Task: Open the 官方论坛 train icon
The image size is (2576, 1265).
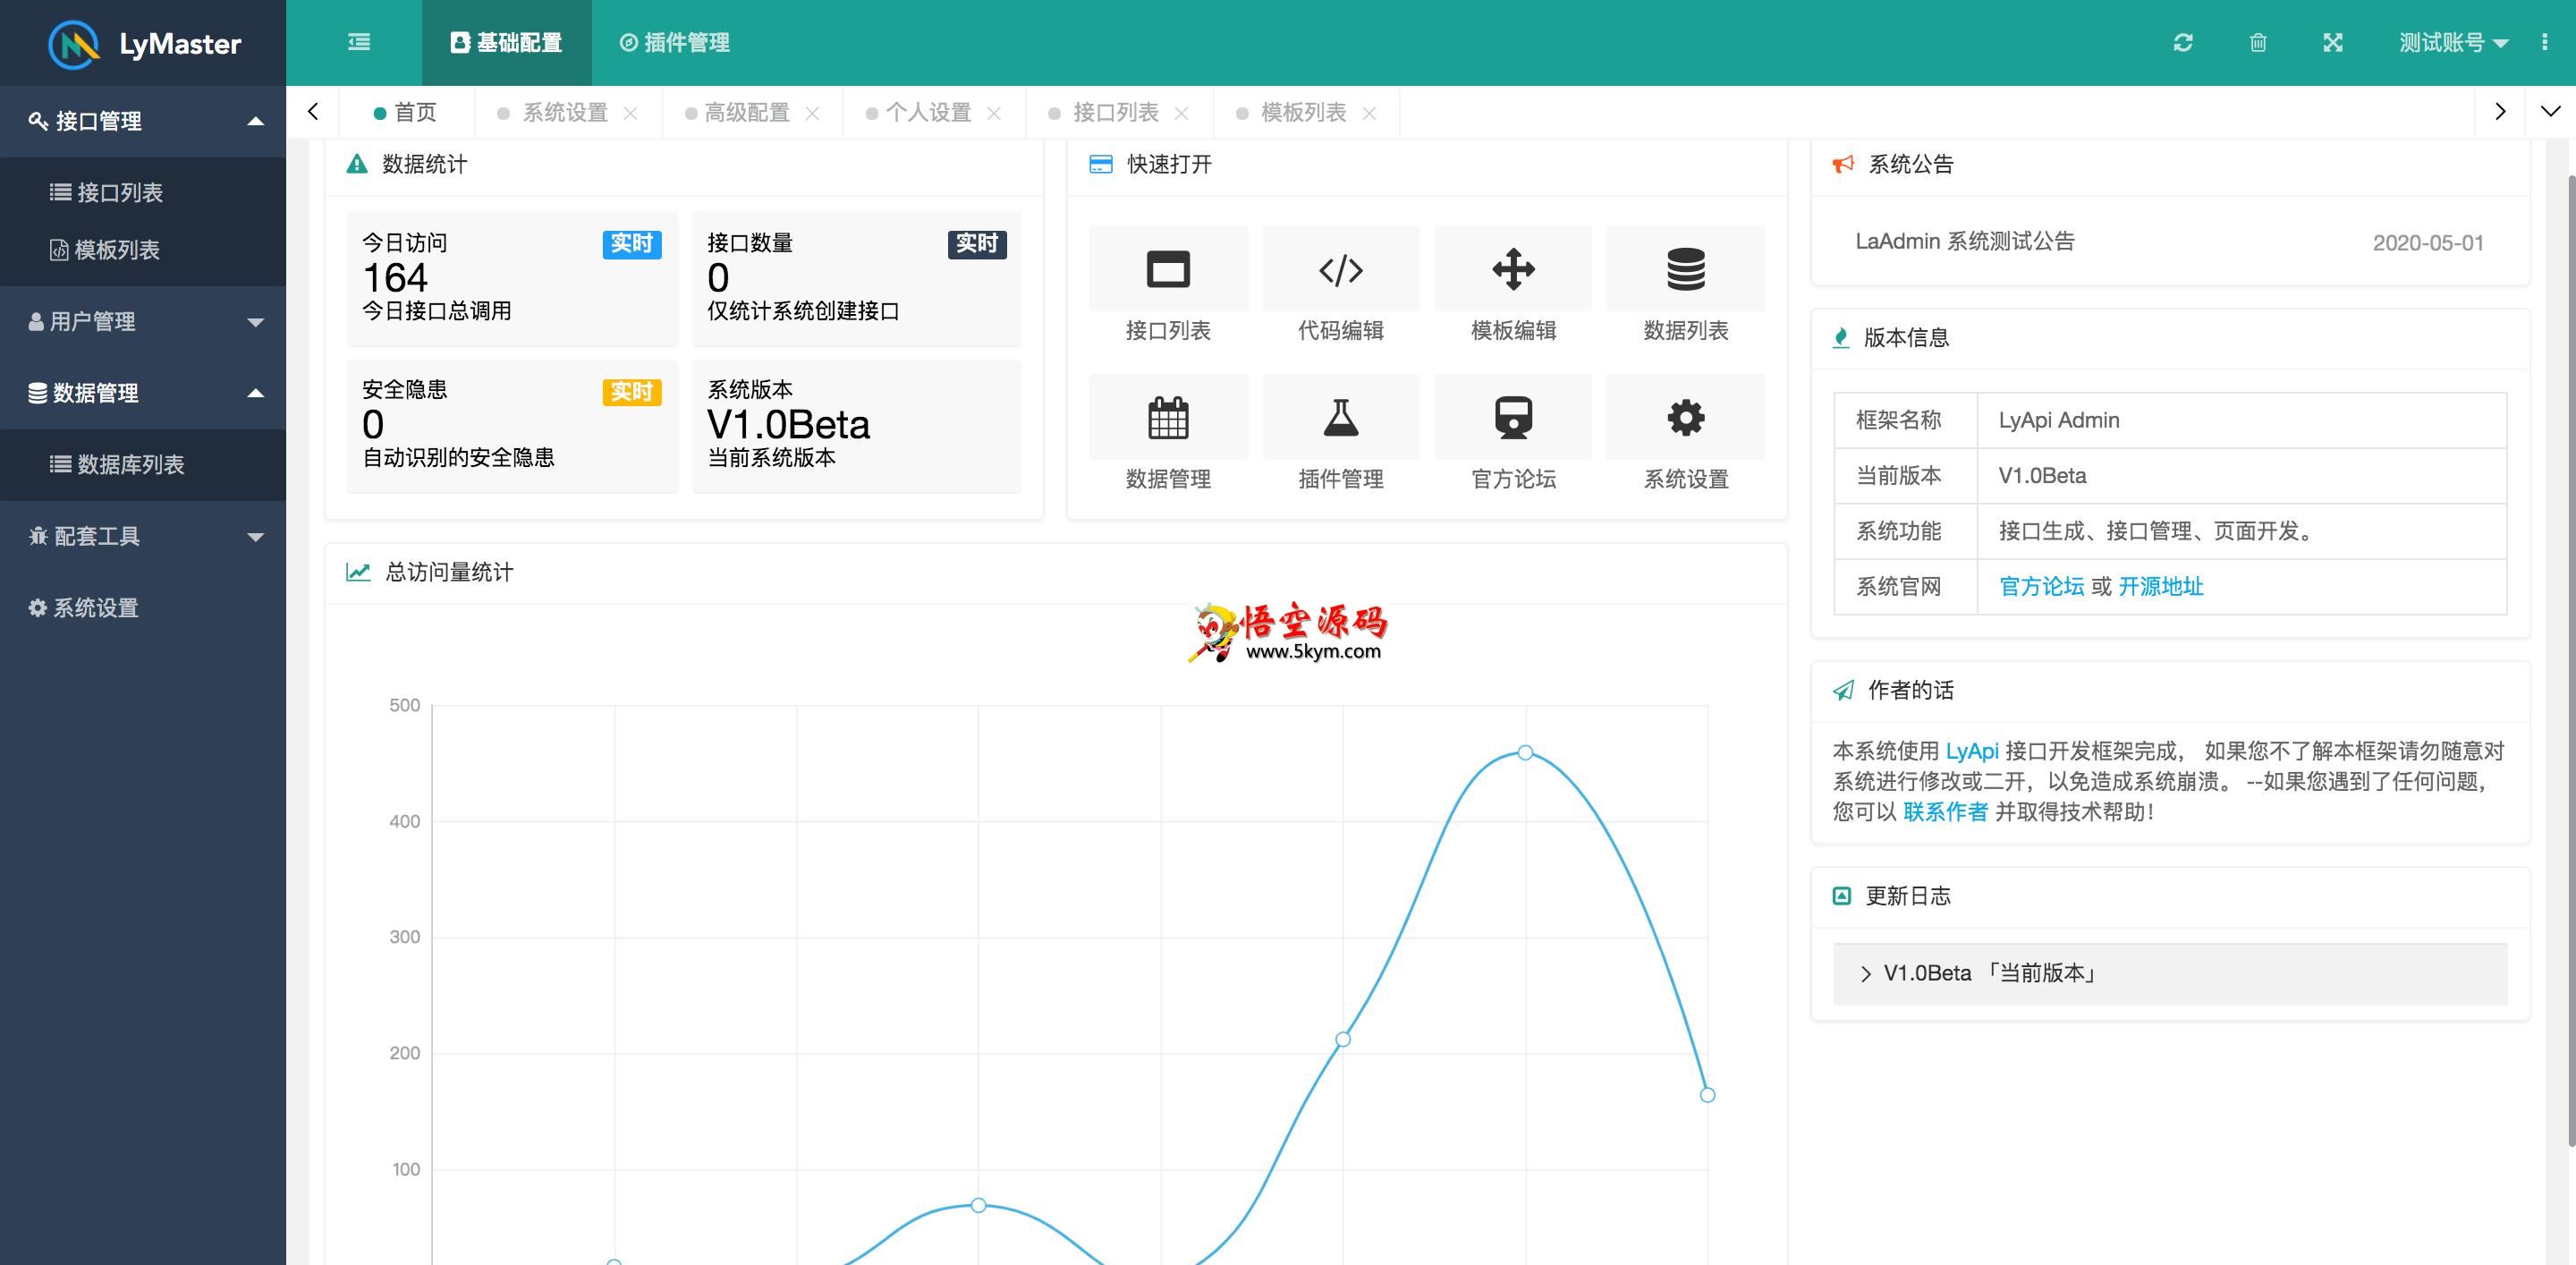Action: (x=1513, y=417)
